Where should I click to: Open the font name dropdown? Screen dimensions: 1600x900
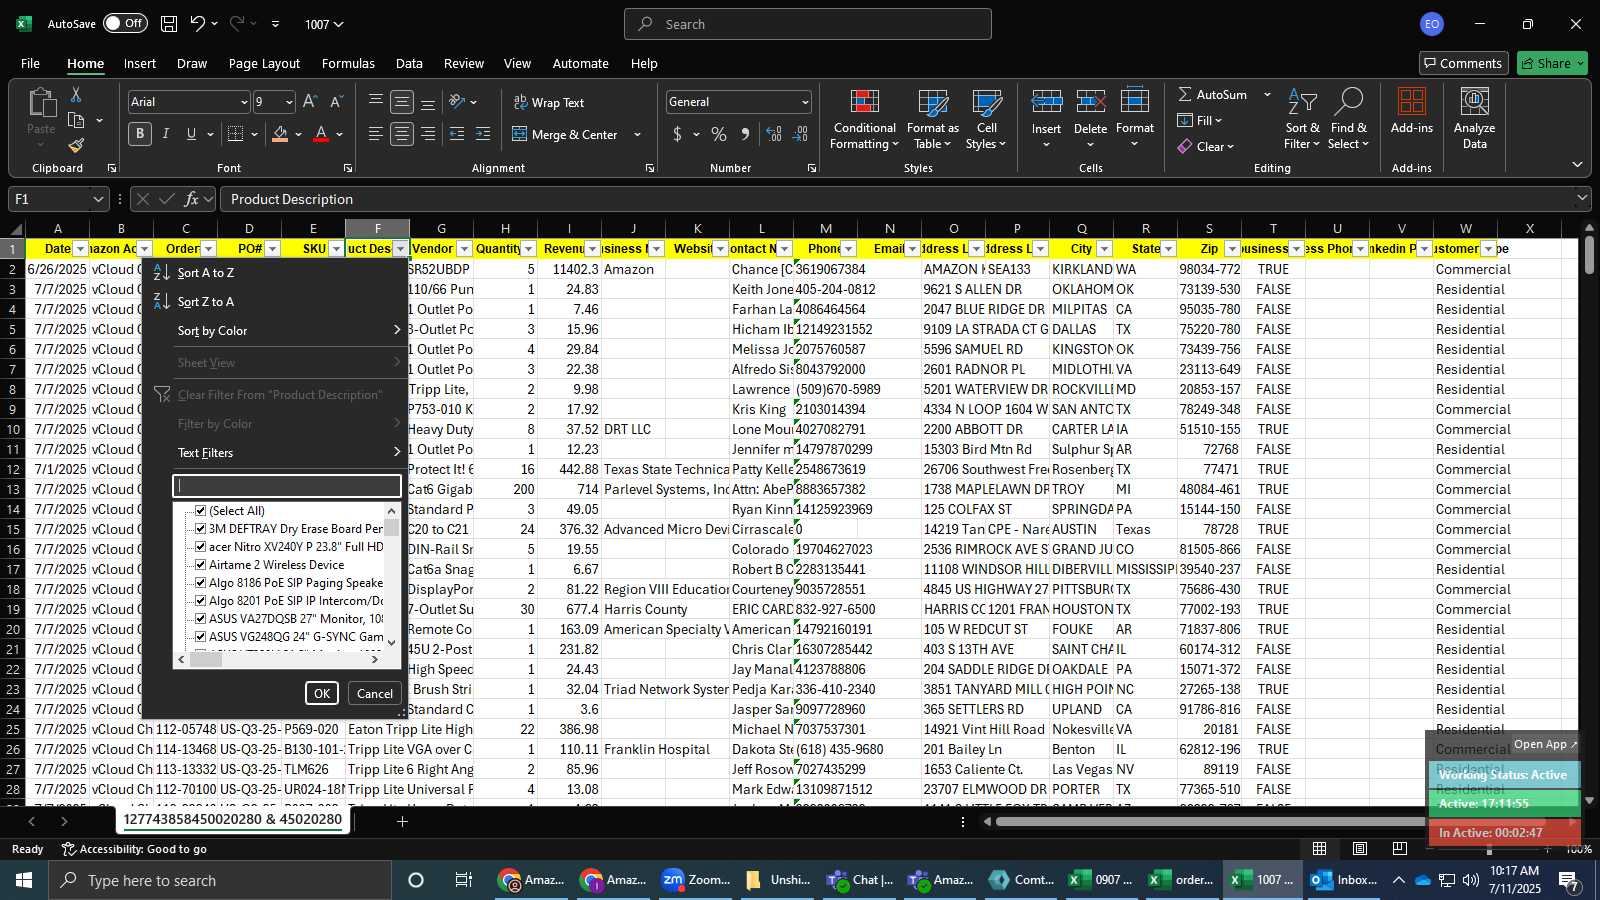243,102
